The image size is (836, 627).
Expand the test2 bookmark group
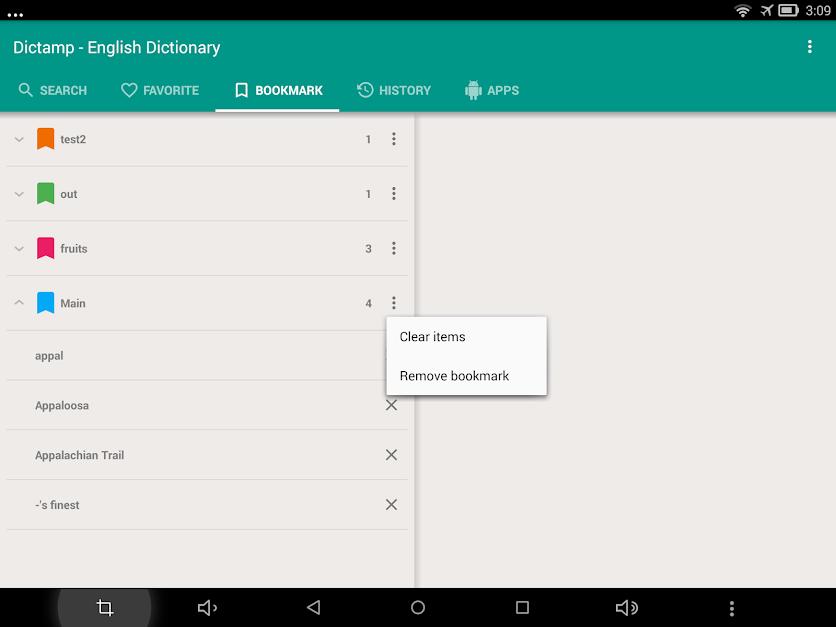click(19, 140)
